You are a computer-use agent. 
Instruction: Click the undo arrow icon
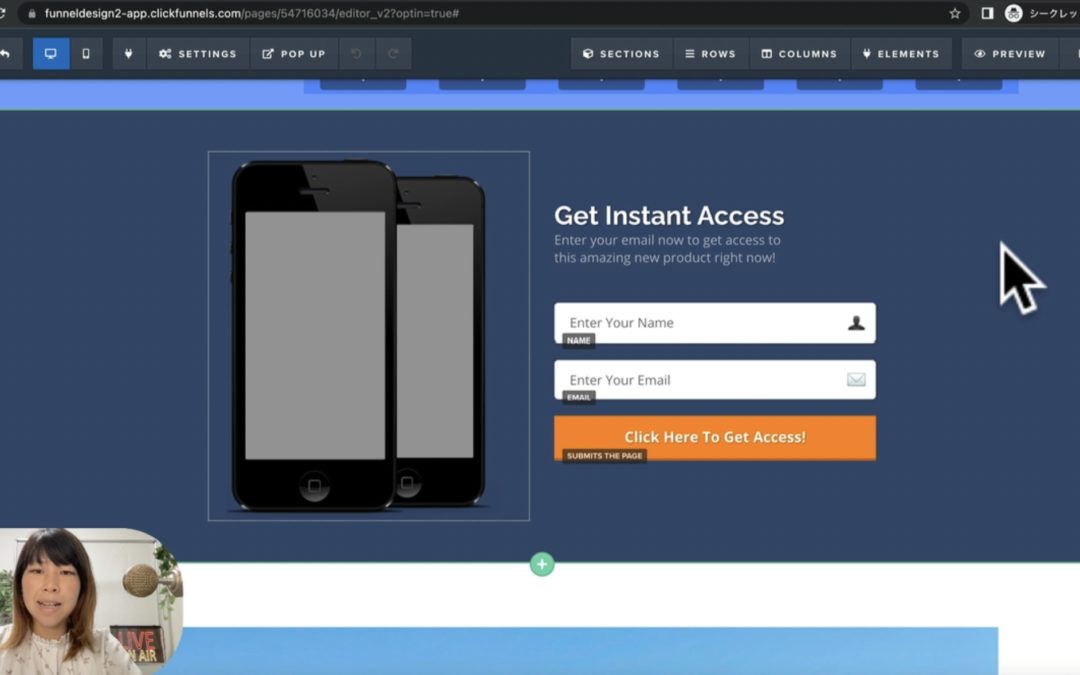click(357, 54)
